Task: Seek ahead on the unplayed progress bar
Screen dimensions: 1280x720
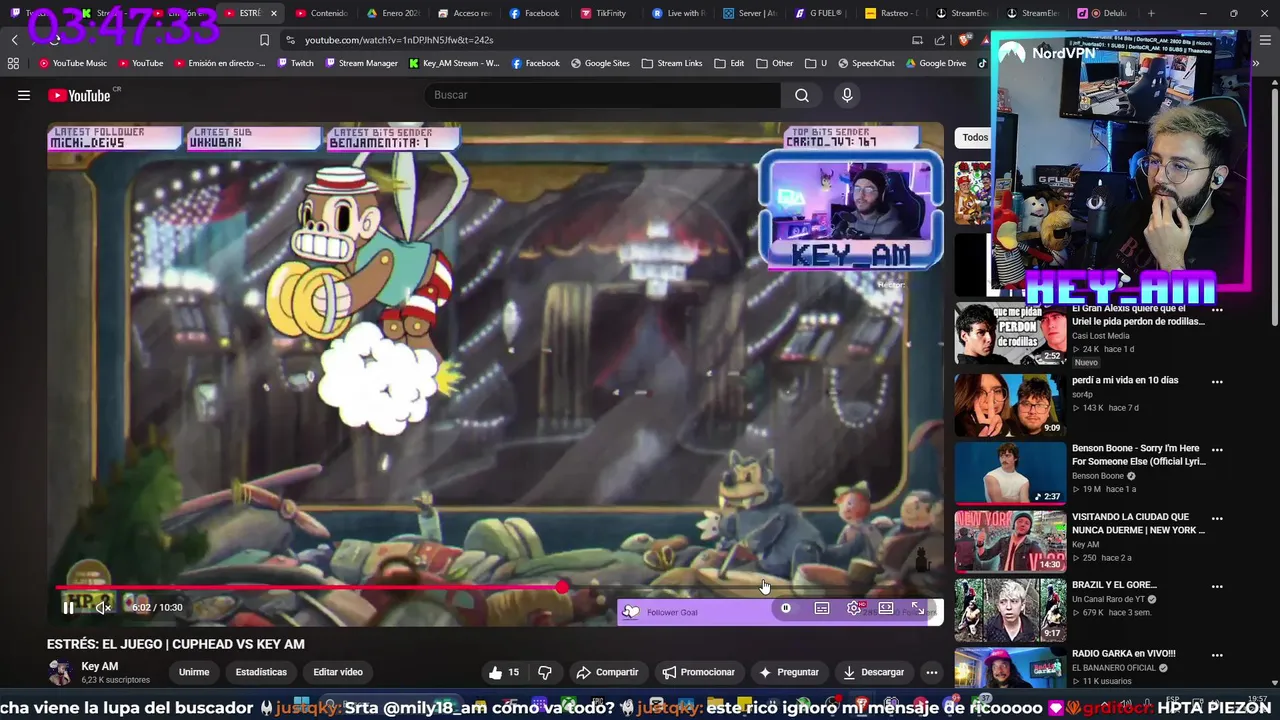Action: pyautogui.click(x=750, y=587)
